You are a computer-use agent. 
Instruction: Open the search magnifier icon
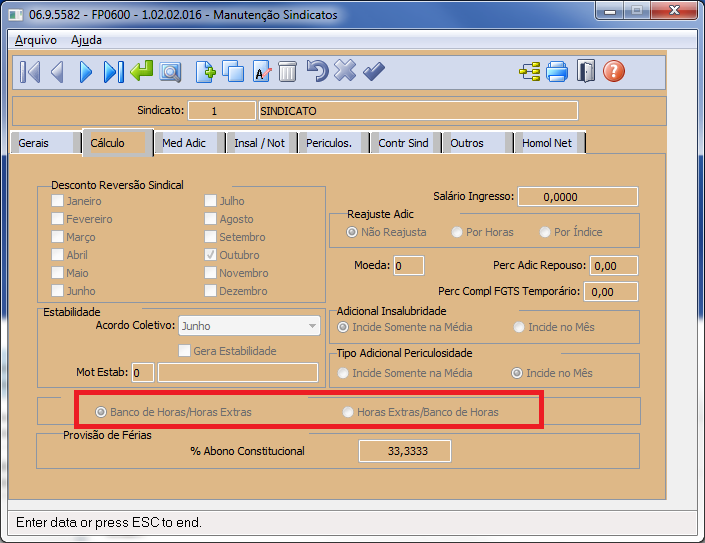pyautogui.click(x=170, y=72)
